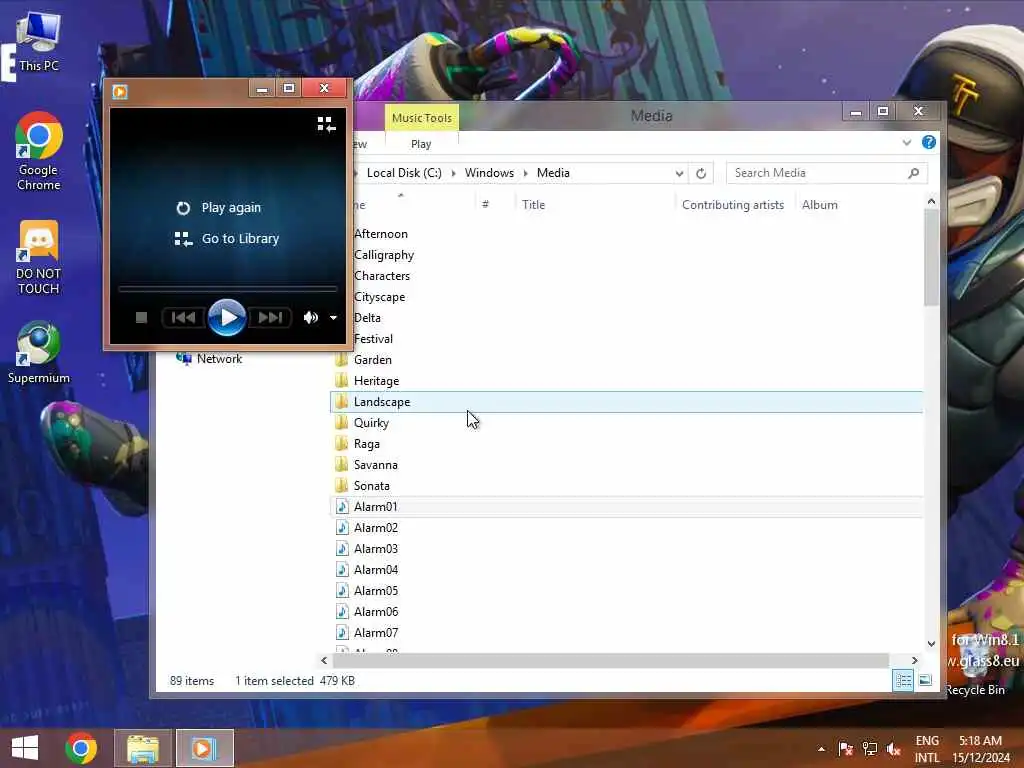
Task: Click Windows in the address path
Action: pos(489,173)
